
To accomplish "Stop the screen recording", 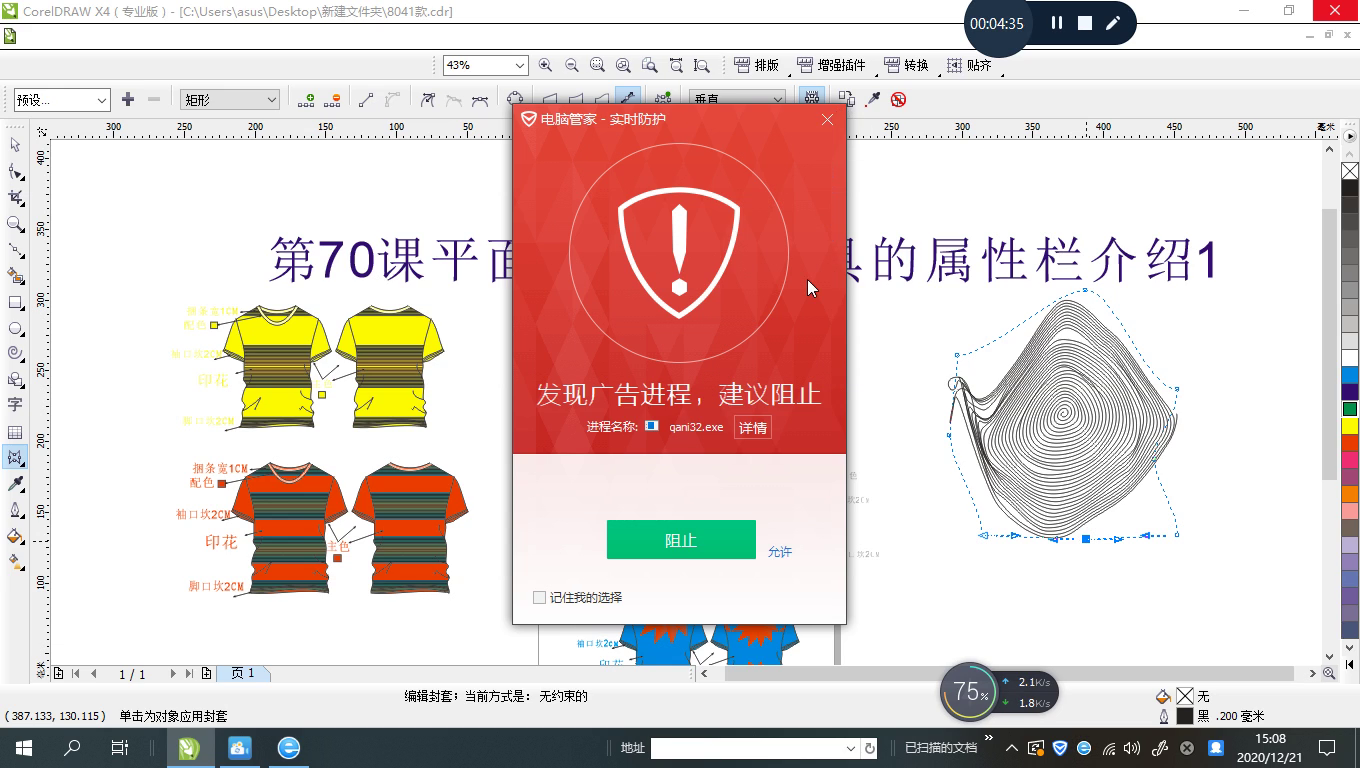I will tap(1084, 23).
